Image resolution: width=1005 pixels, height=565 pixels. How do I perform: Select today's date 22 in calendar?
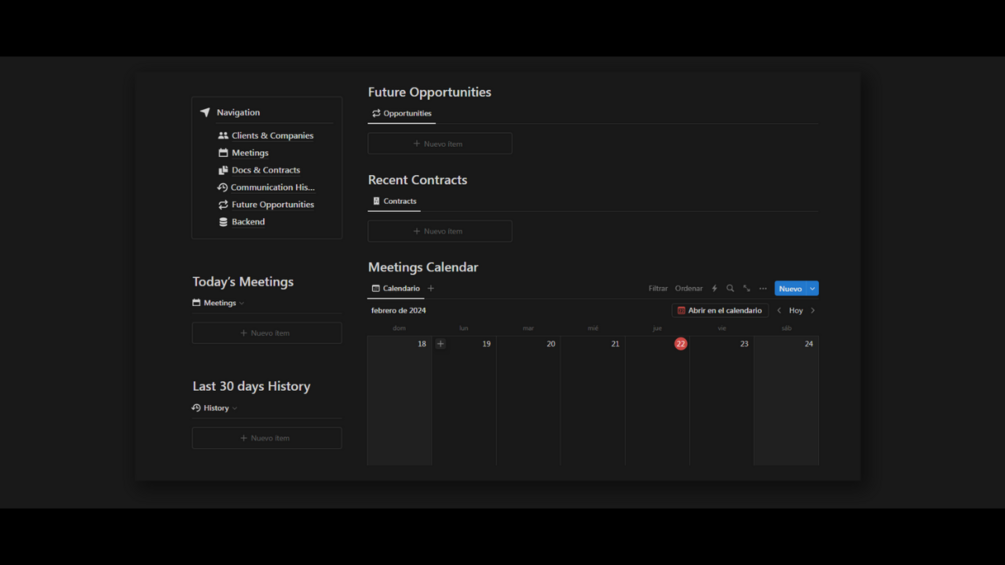[x=681, y=344]
